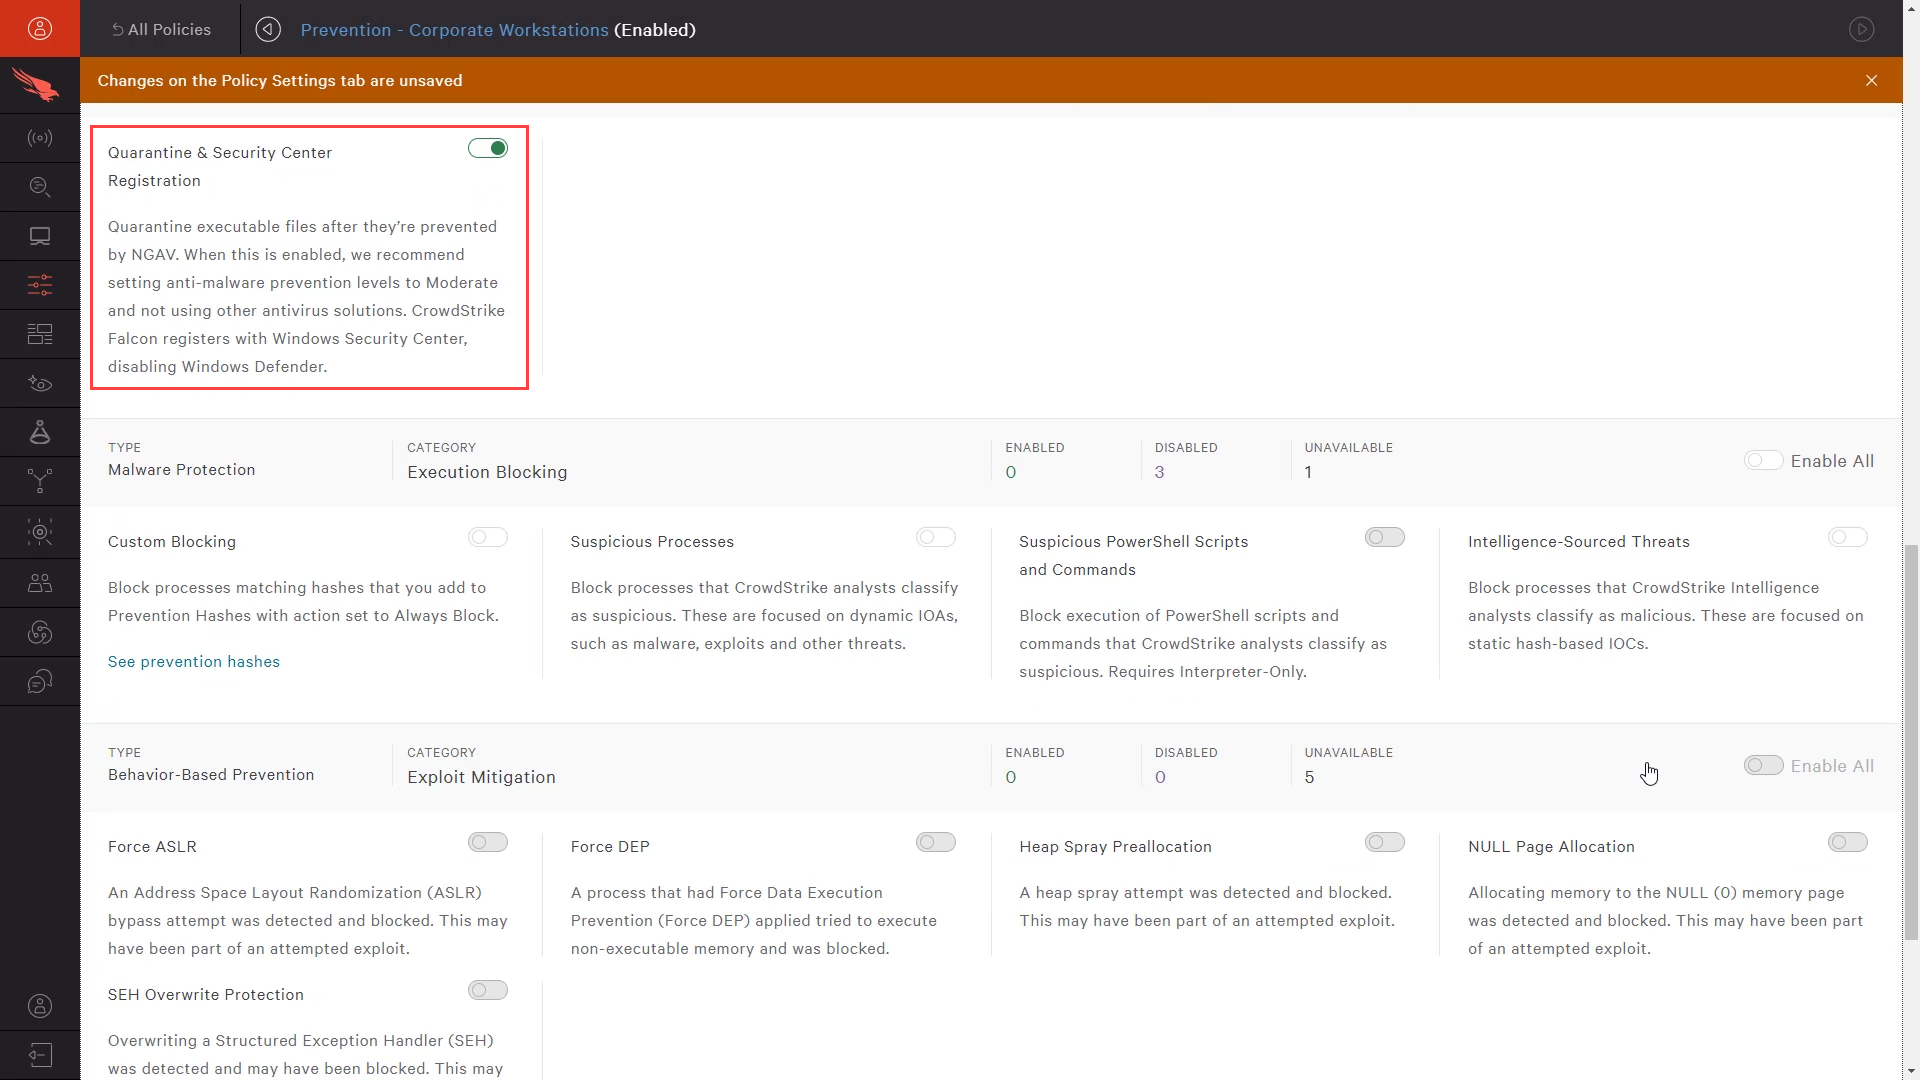Screen dimensions: 1920x1080
Task: Open the Activity broadcast signal icon in sidebar
Action: point(40,138)
